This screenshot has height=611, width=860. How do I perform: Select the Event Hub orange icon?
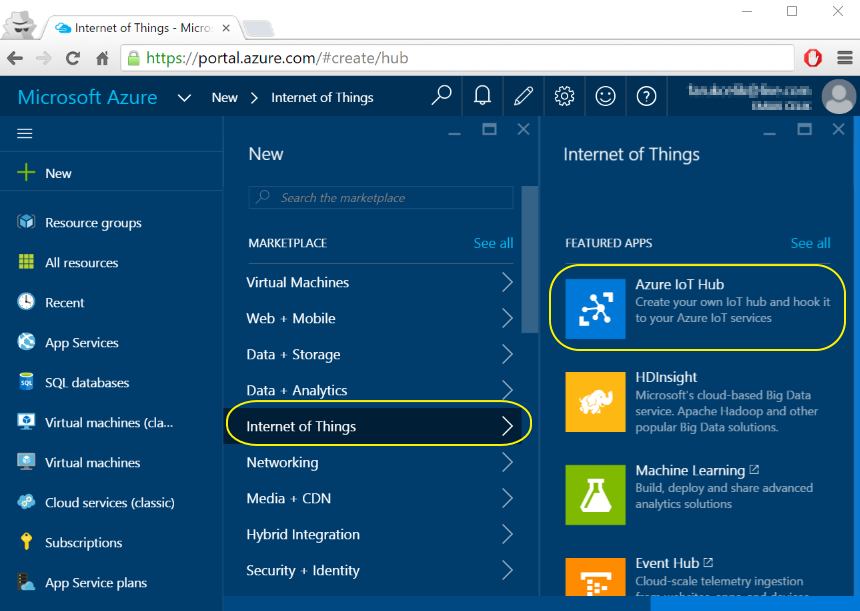click(595, 577)
